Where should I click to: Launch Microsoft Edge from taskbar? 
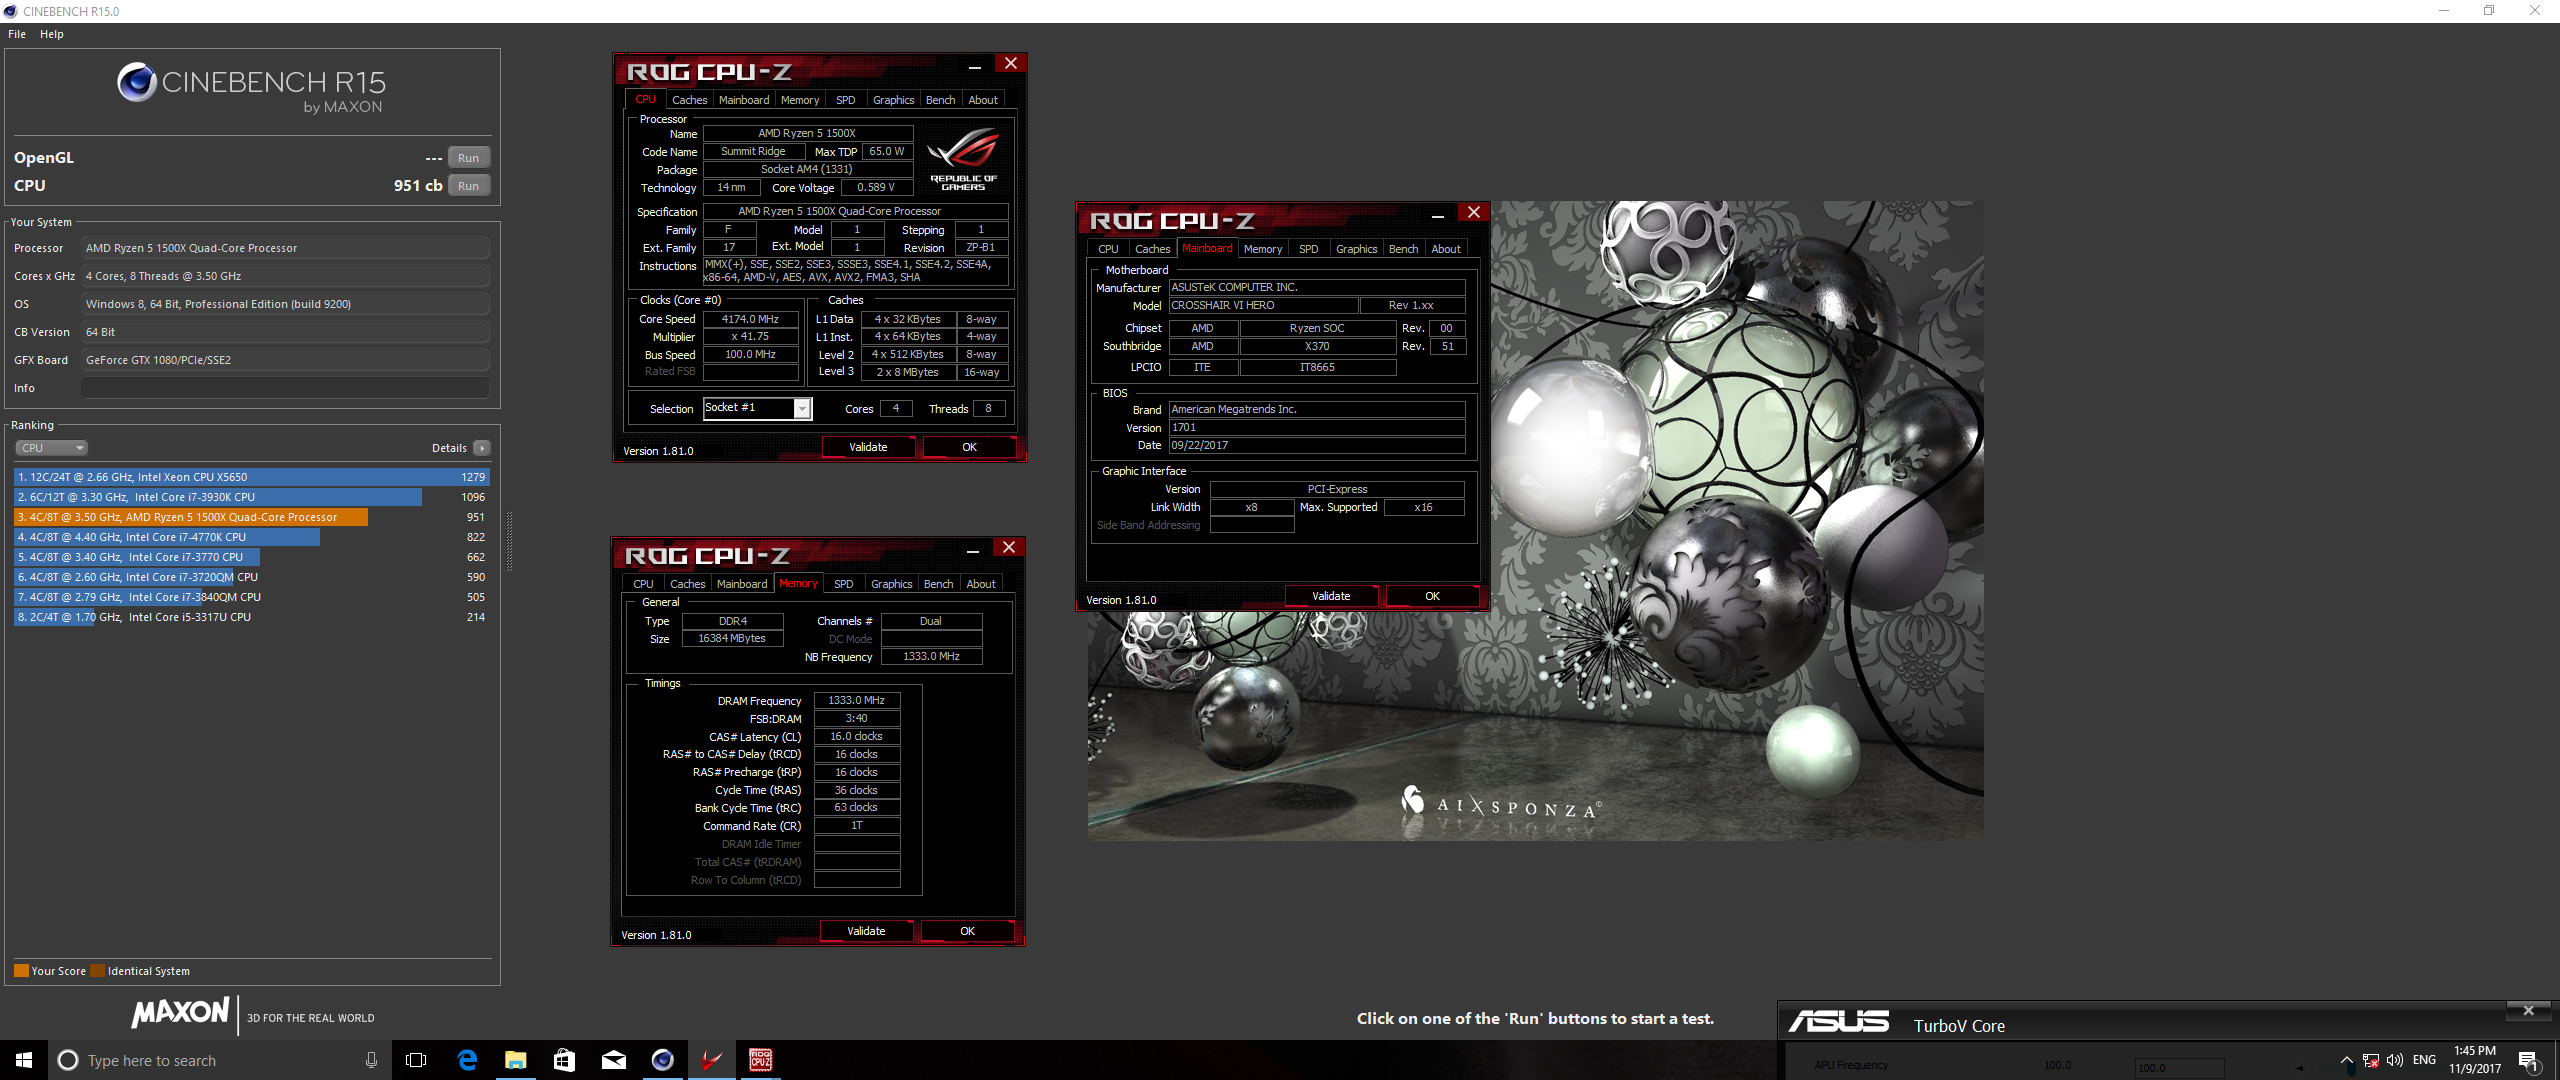click(x=467, y=1060)
